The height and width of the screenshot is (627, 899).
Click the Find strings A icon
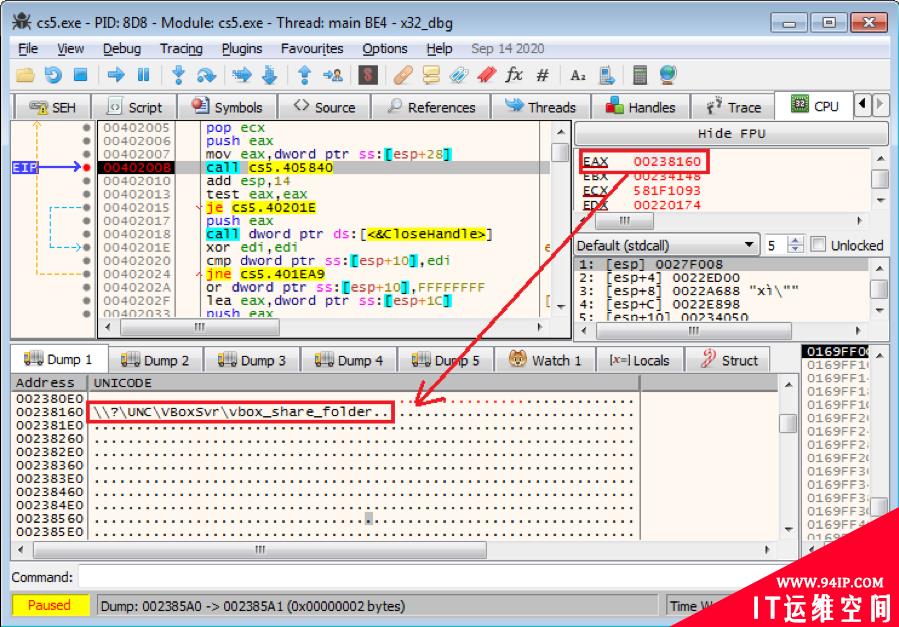[x=577, y=75]
